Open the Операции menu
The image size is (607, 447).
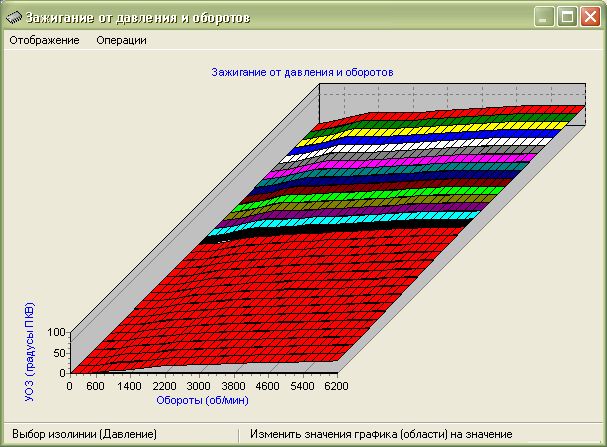121,41
